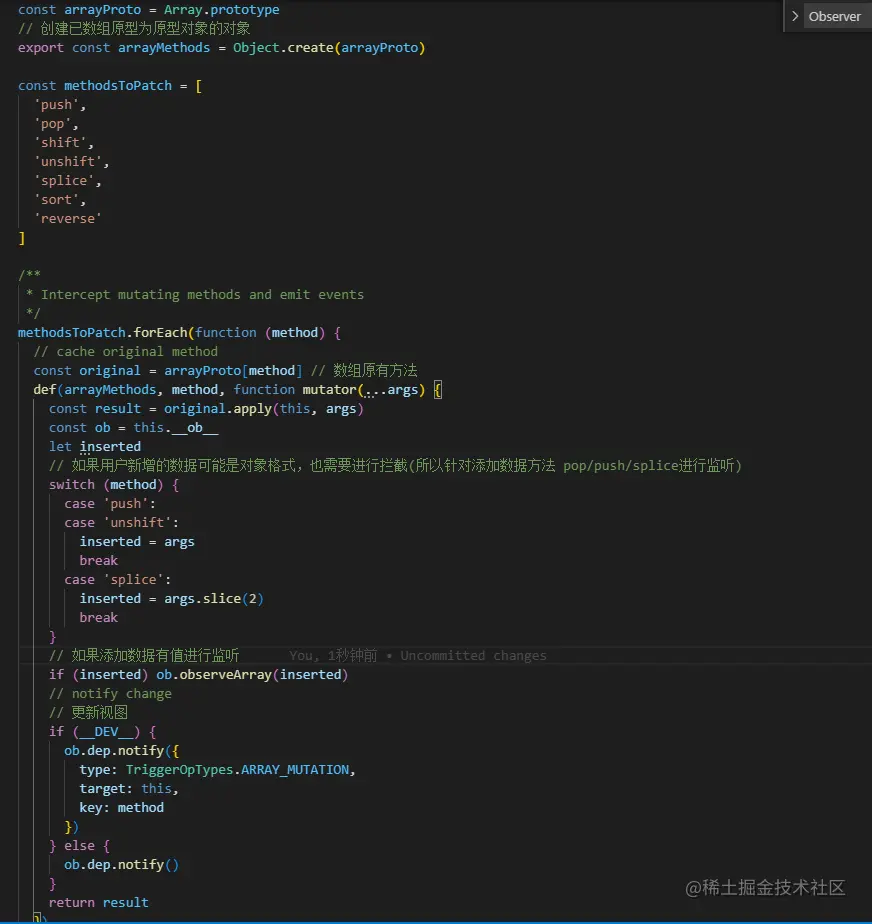Expand the Observer sticky scroll chevron
Screen dimensions: 872x924
795,16
